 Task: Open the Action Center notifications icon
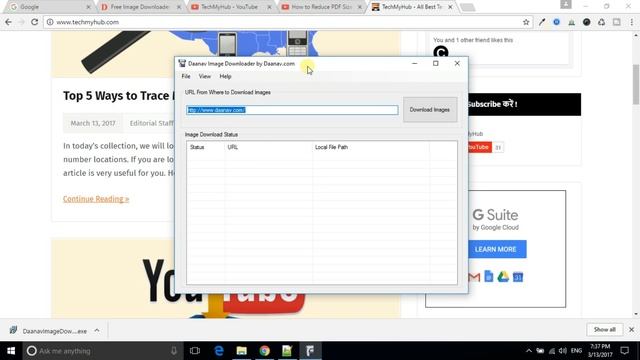tap(624, 351)
